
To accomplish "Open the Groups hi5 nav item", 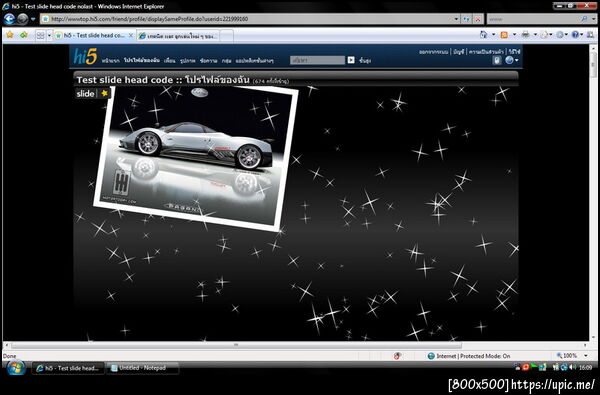I will (x=226, y=60).
